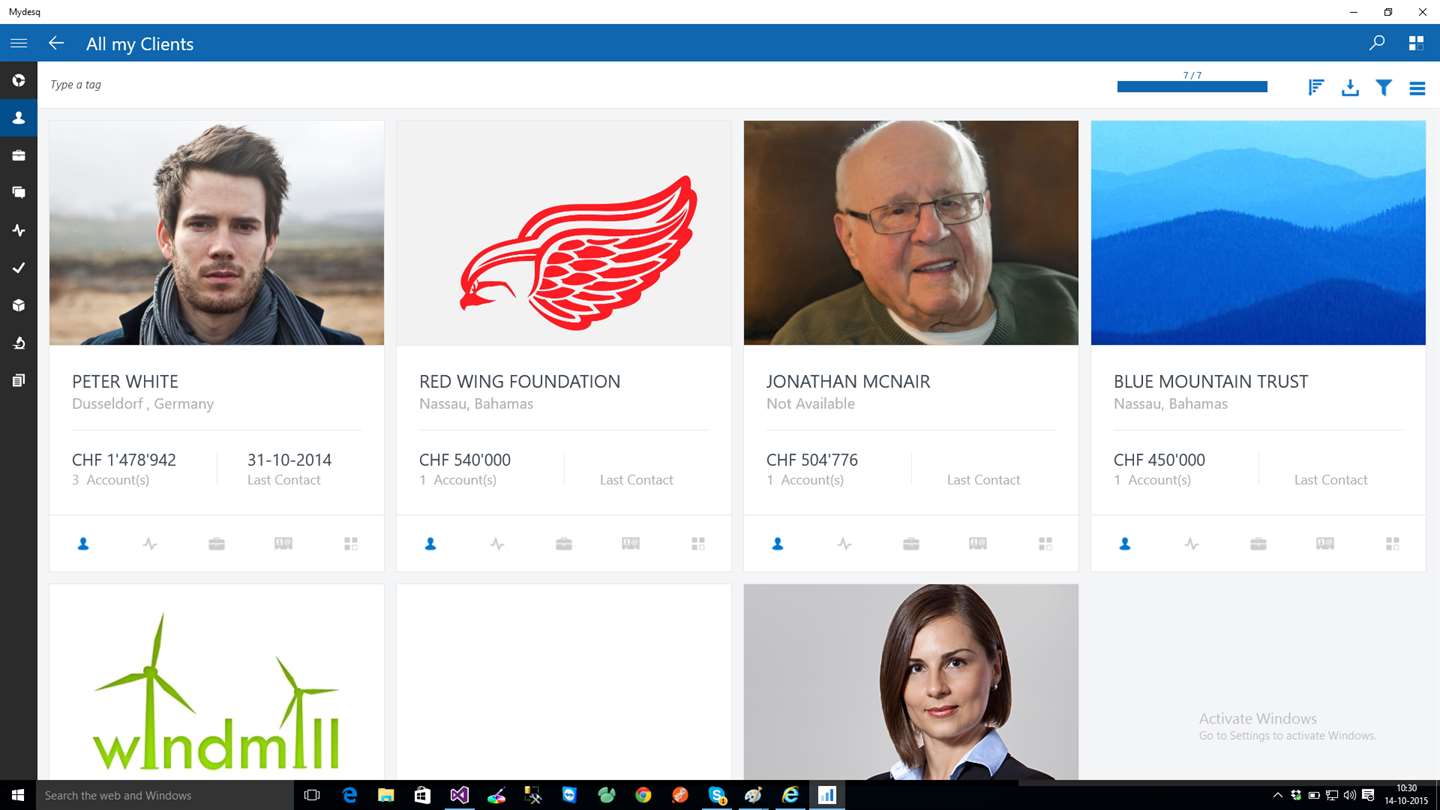
Task: Click Peter White's 3 Account(s) label
Action: tap(111, 480)
